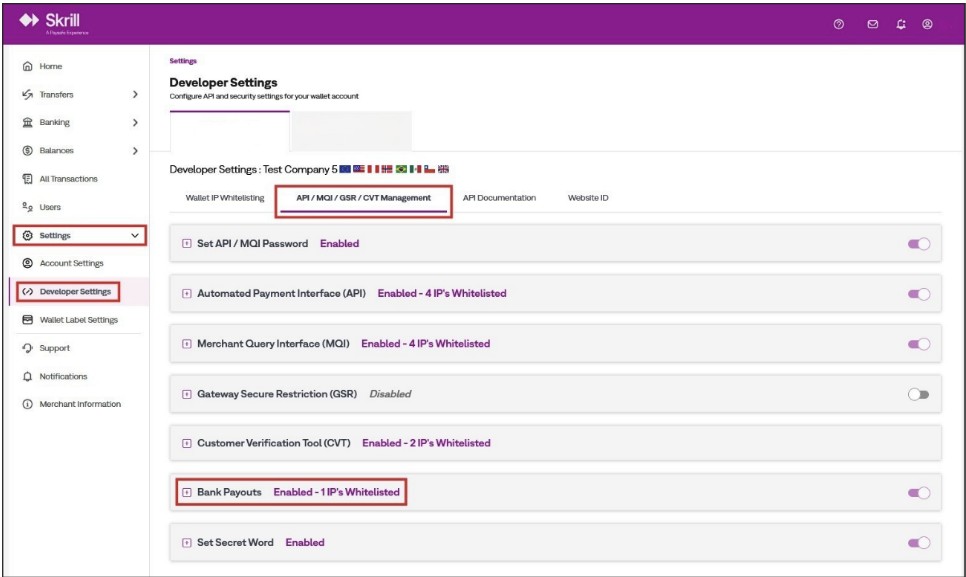This screenshot has width=966, height=577.
Task: Click the Transfers arrows icon
Action: tap(28, 94)
